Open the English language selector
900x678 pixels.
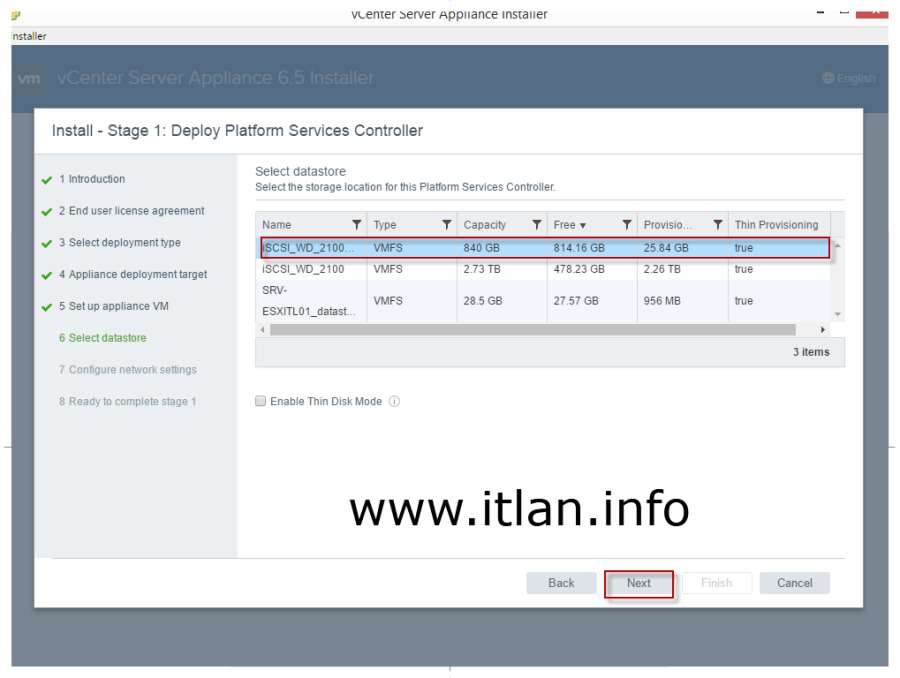pyautogui.click(x=848, y=79)
